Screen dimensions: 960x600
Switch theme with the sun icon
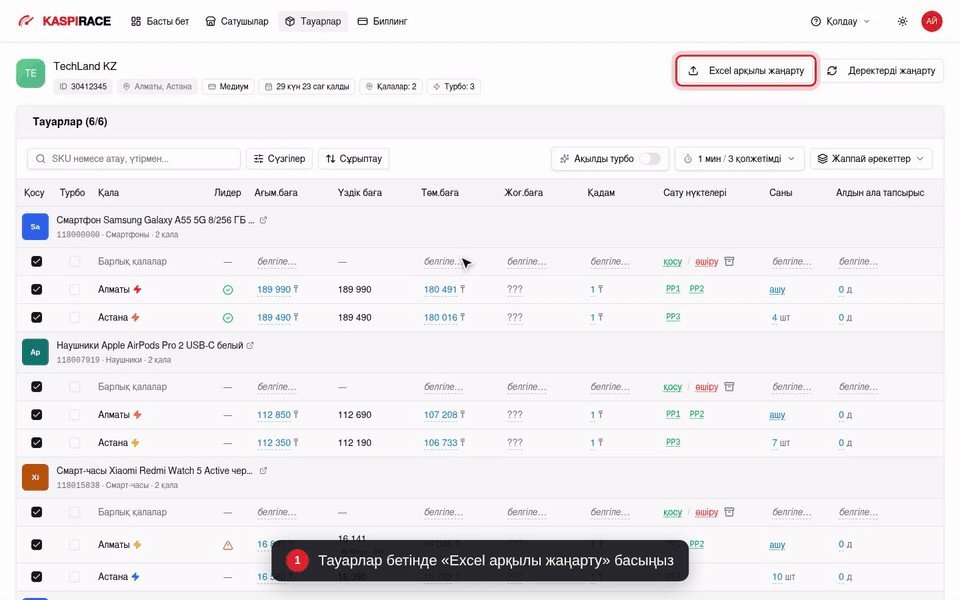click(902, 21)
